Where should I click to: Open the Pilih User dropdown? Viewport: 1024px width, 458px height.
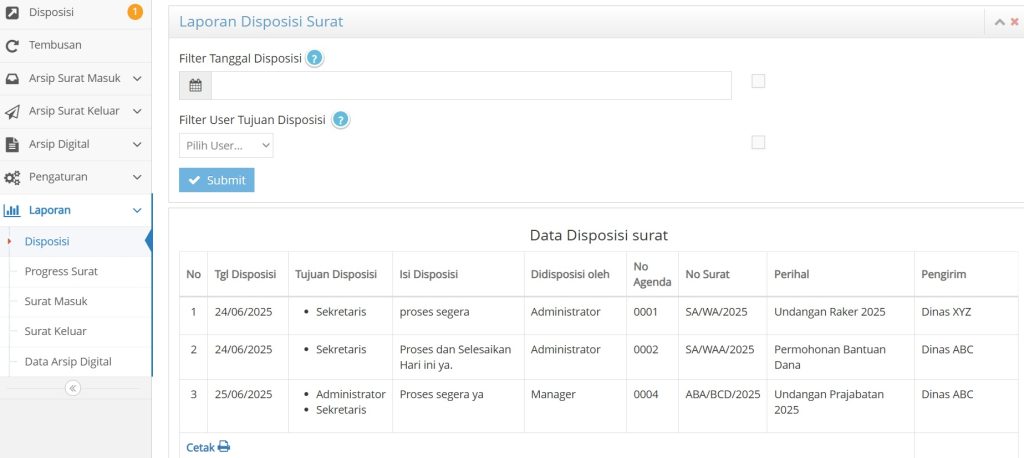(x=226, y=146)
